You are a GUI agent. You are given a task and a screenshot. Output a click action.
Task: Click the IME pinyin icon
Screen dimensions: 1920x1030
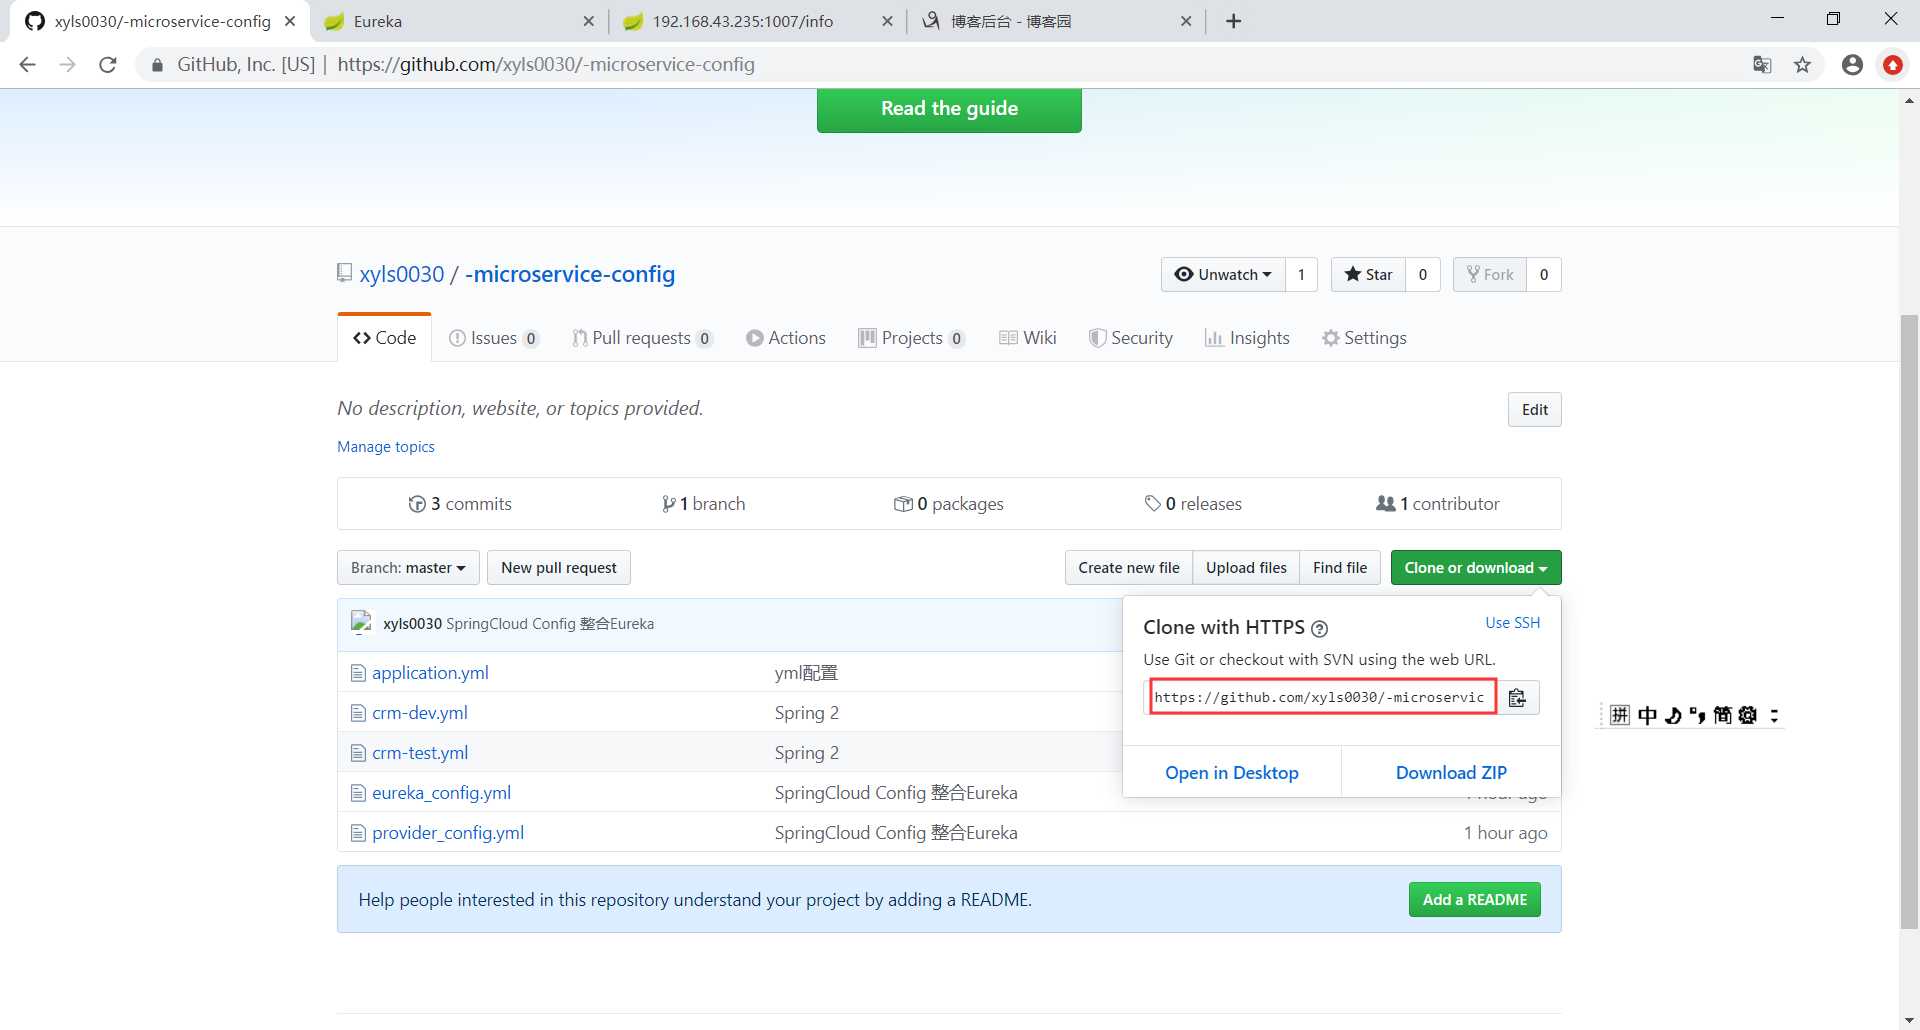pos(1620,715)
